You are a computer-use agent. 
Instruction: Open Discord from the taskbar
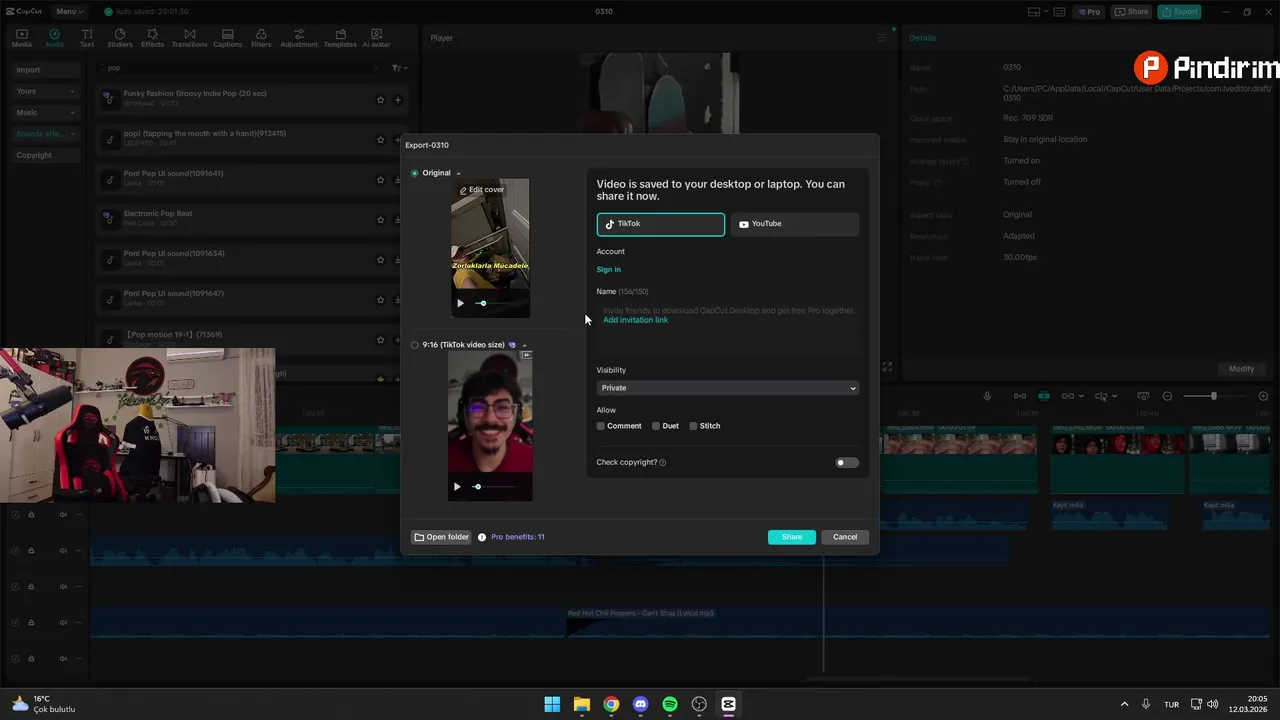tap(640, 704)
